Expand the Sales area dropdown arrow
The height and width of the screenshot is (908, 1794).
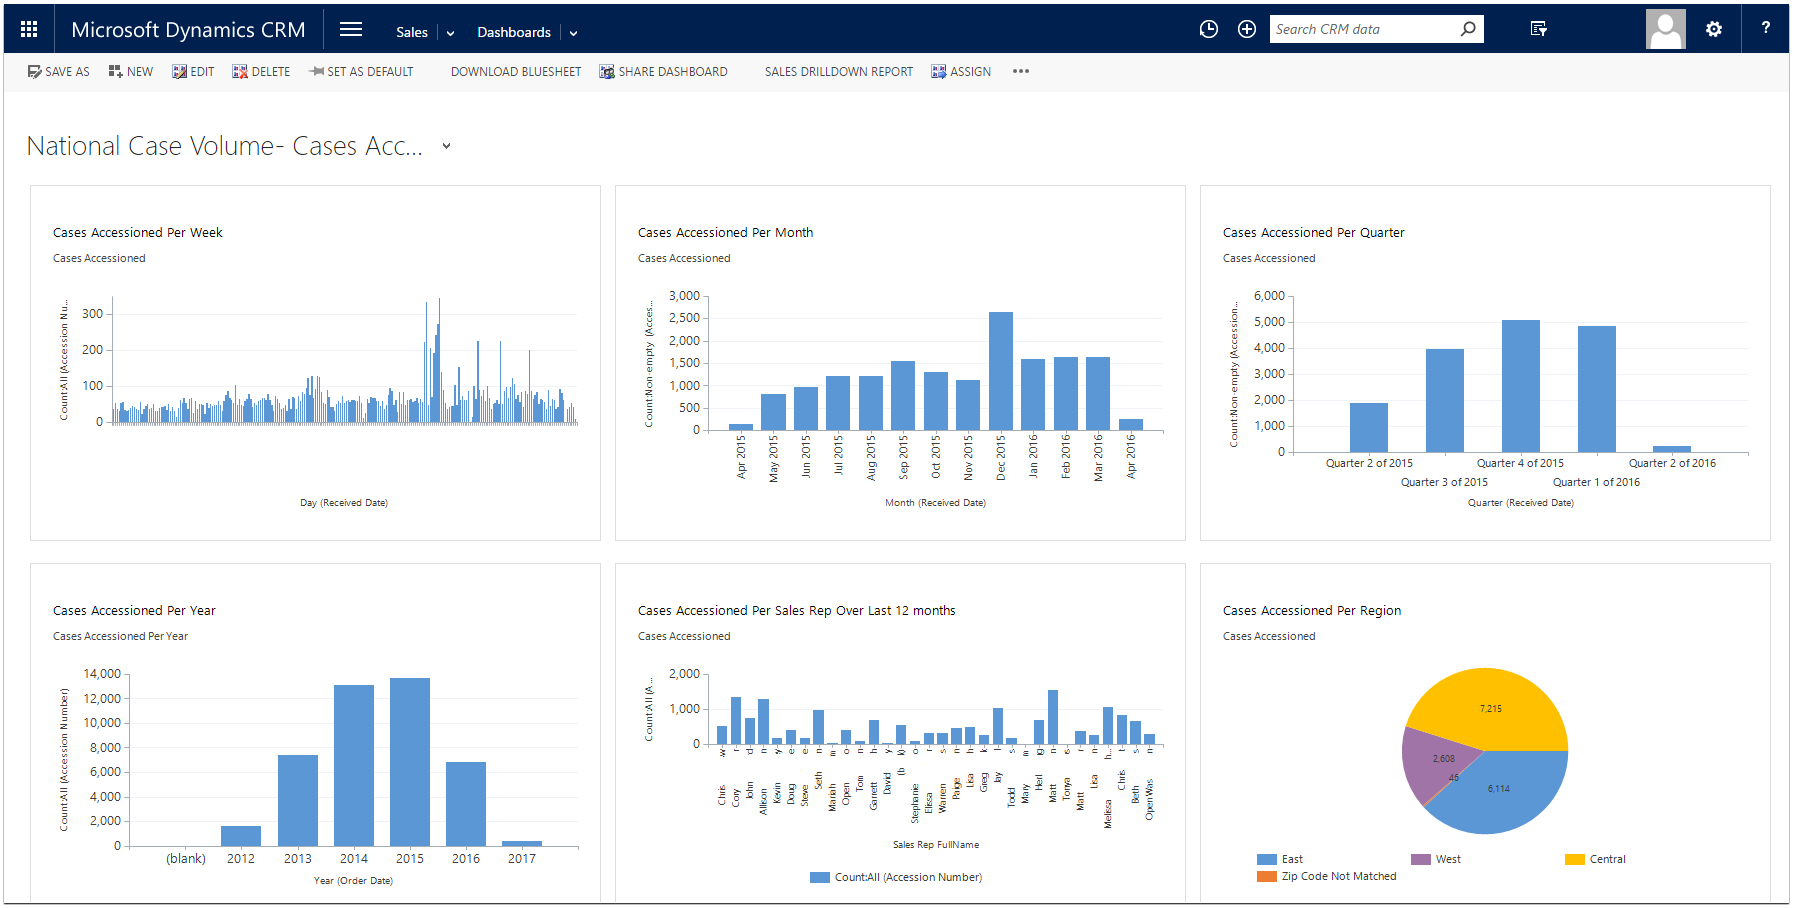click(x=451, y=33)
